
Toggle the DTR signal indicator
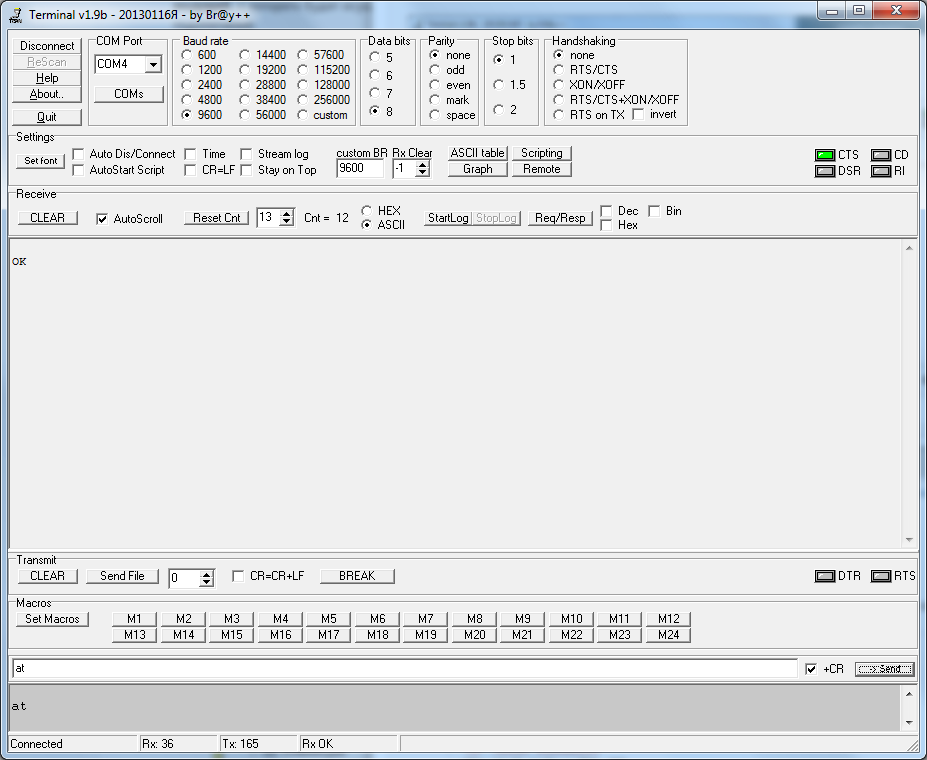(x=824, y=576)
